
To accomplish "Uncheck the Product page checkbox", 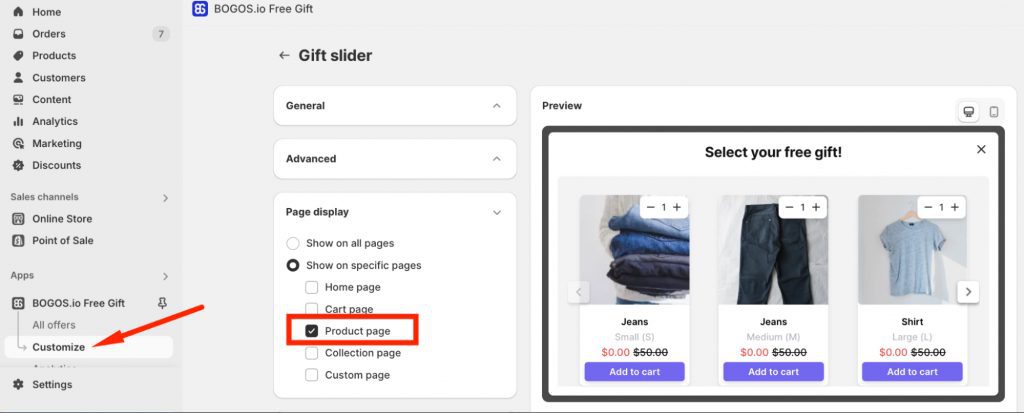I will 312,331.
